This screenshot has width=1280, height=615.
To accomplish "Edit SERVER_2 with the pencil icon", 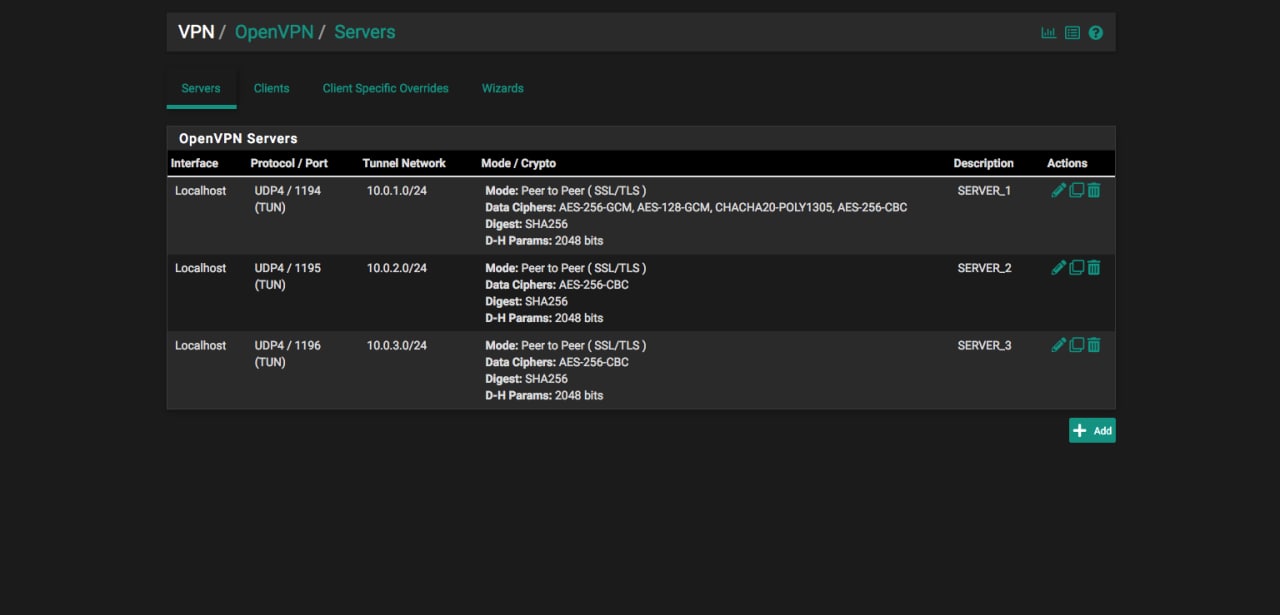I will click(1059, 267).
